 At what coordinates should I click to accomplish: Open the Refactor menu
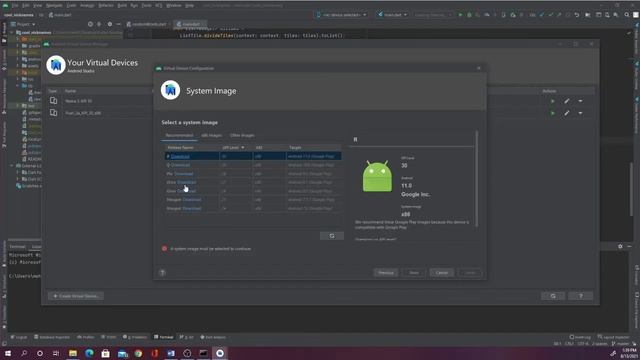click(106, 6)
